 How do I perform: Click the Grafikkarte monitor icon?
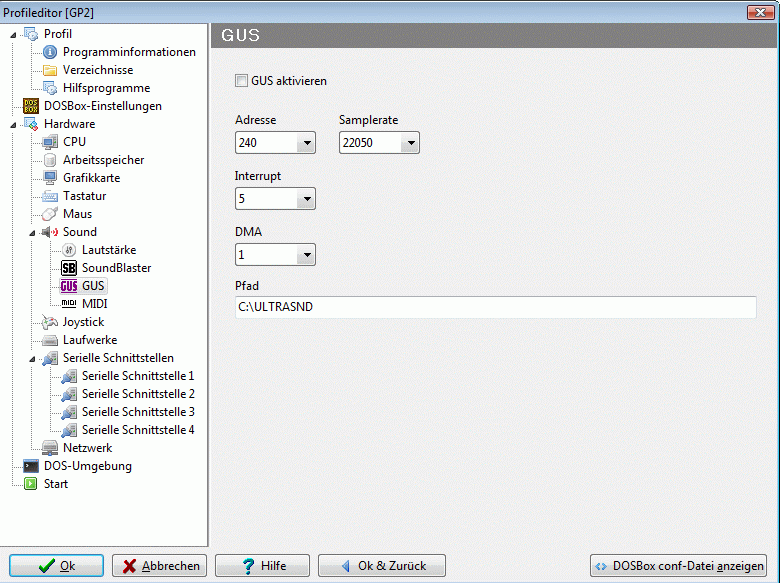(x=50, y=178)
